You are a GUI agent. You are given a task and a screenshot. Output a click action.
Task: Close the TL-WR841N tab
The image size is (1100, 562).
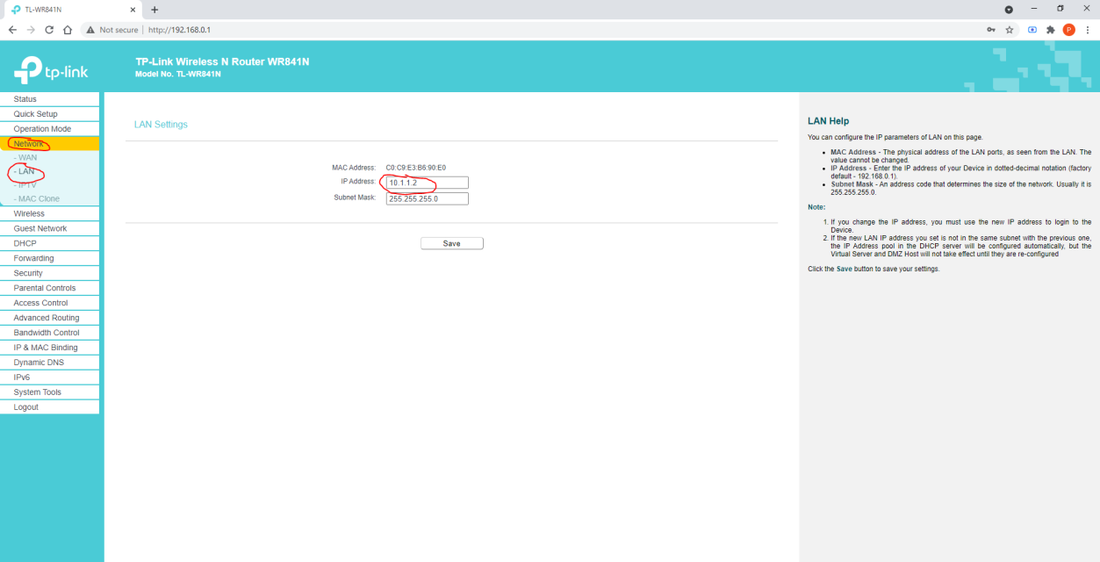coord(133,10)
